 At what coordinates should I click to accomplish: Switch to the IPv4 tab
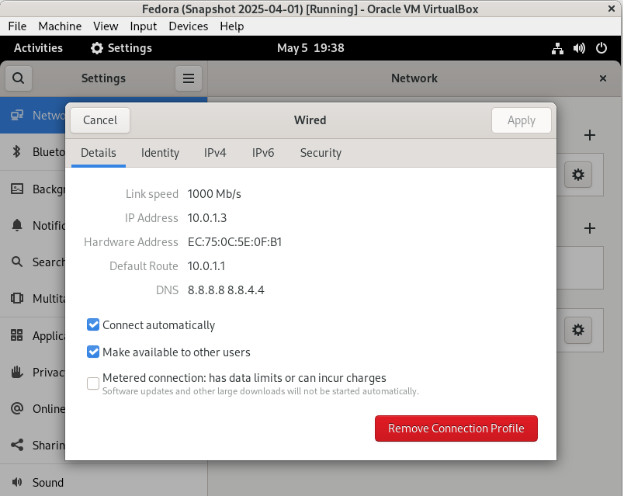click(x=215, y=153)
